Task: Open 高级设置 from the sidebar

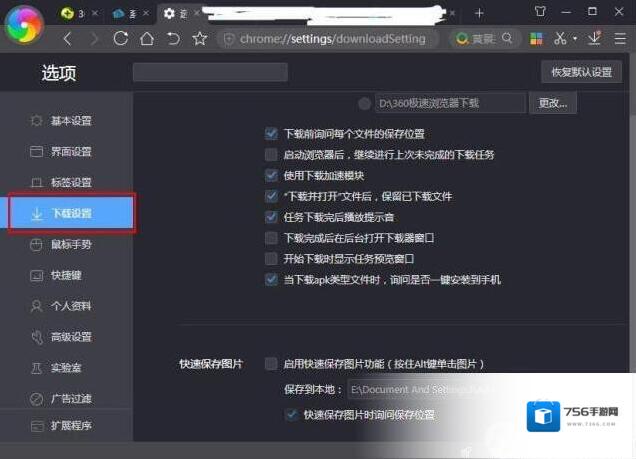Action: point(70,337)
